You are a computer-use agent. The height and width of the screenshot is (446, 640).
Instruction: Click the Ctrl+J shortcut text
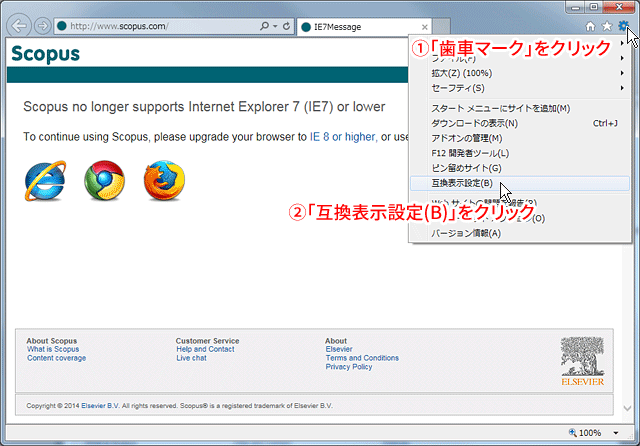pyautogui.click(x=605, y=123)
